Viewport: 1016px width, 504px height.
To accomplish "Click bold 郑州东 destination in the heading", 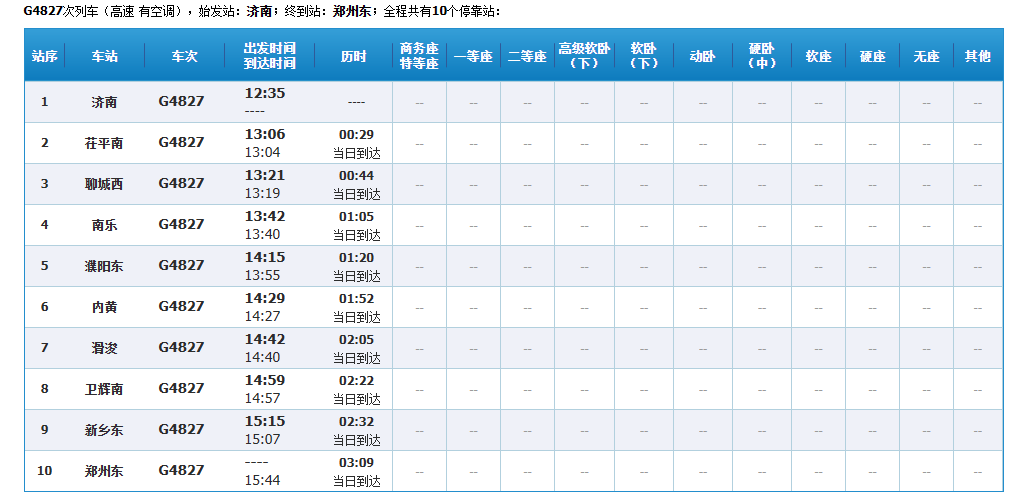I will point(354,11).
